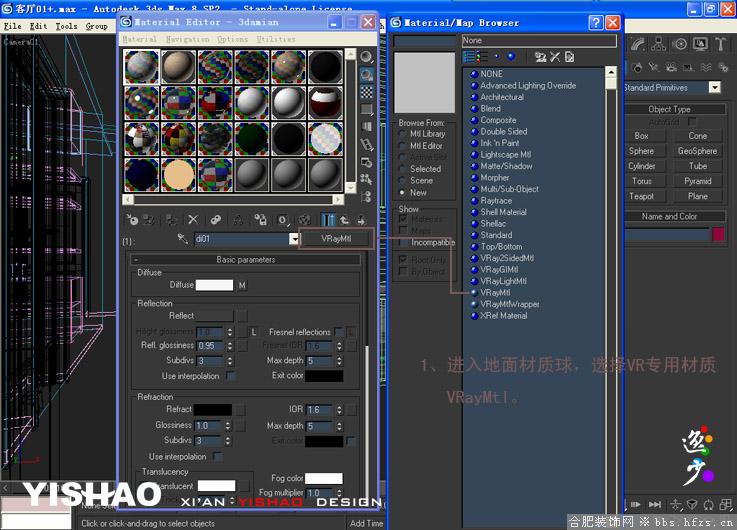Switch browser to View List icon

pyautogui.click(x=469, y=57)
